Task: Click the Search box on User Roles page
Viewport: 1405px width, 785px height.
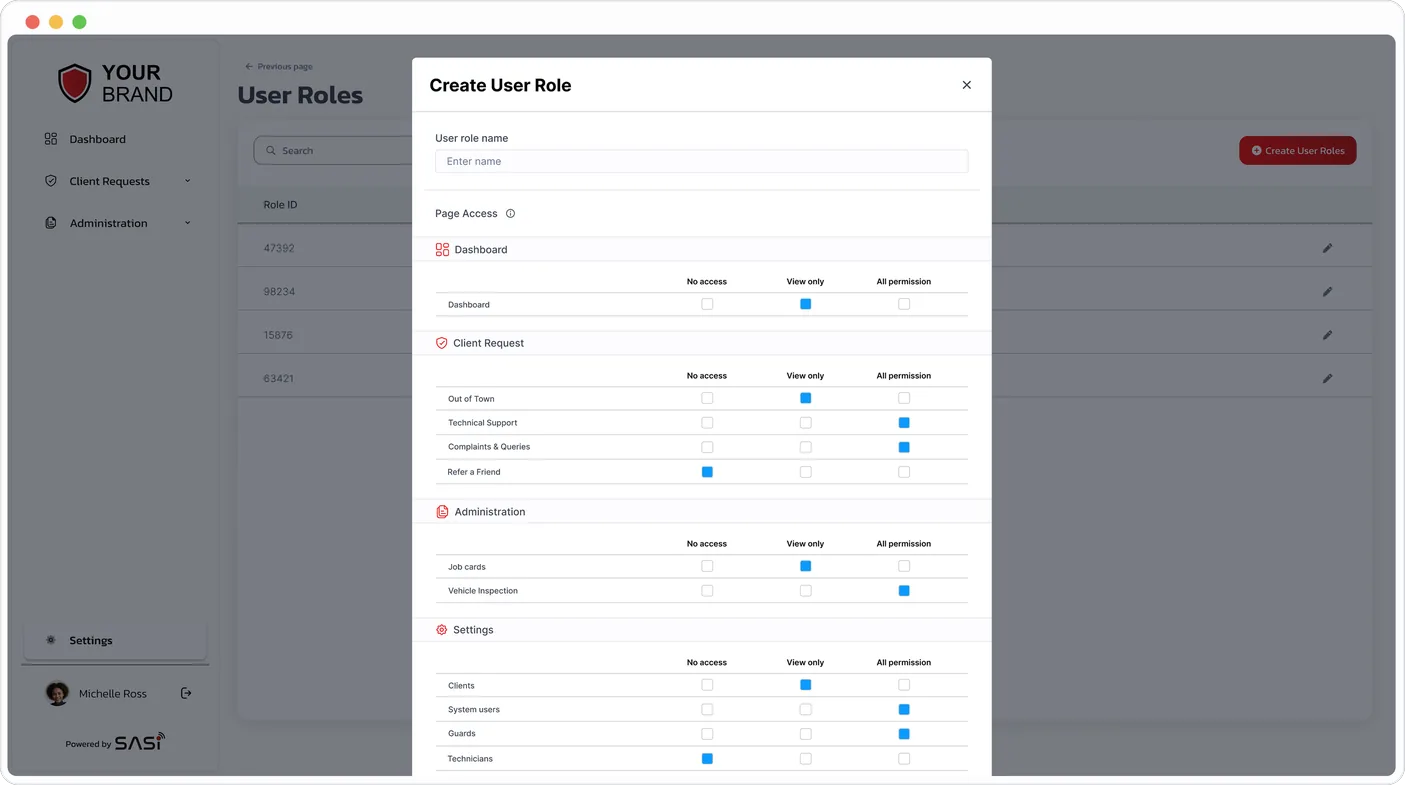Action: coord(333,151)
